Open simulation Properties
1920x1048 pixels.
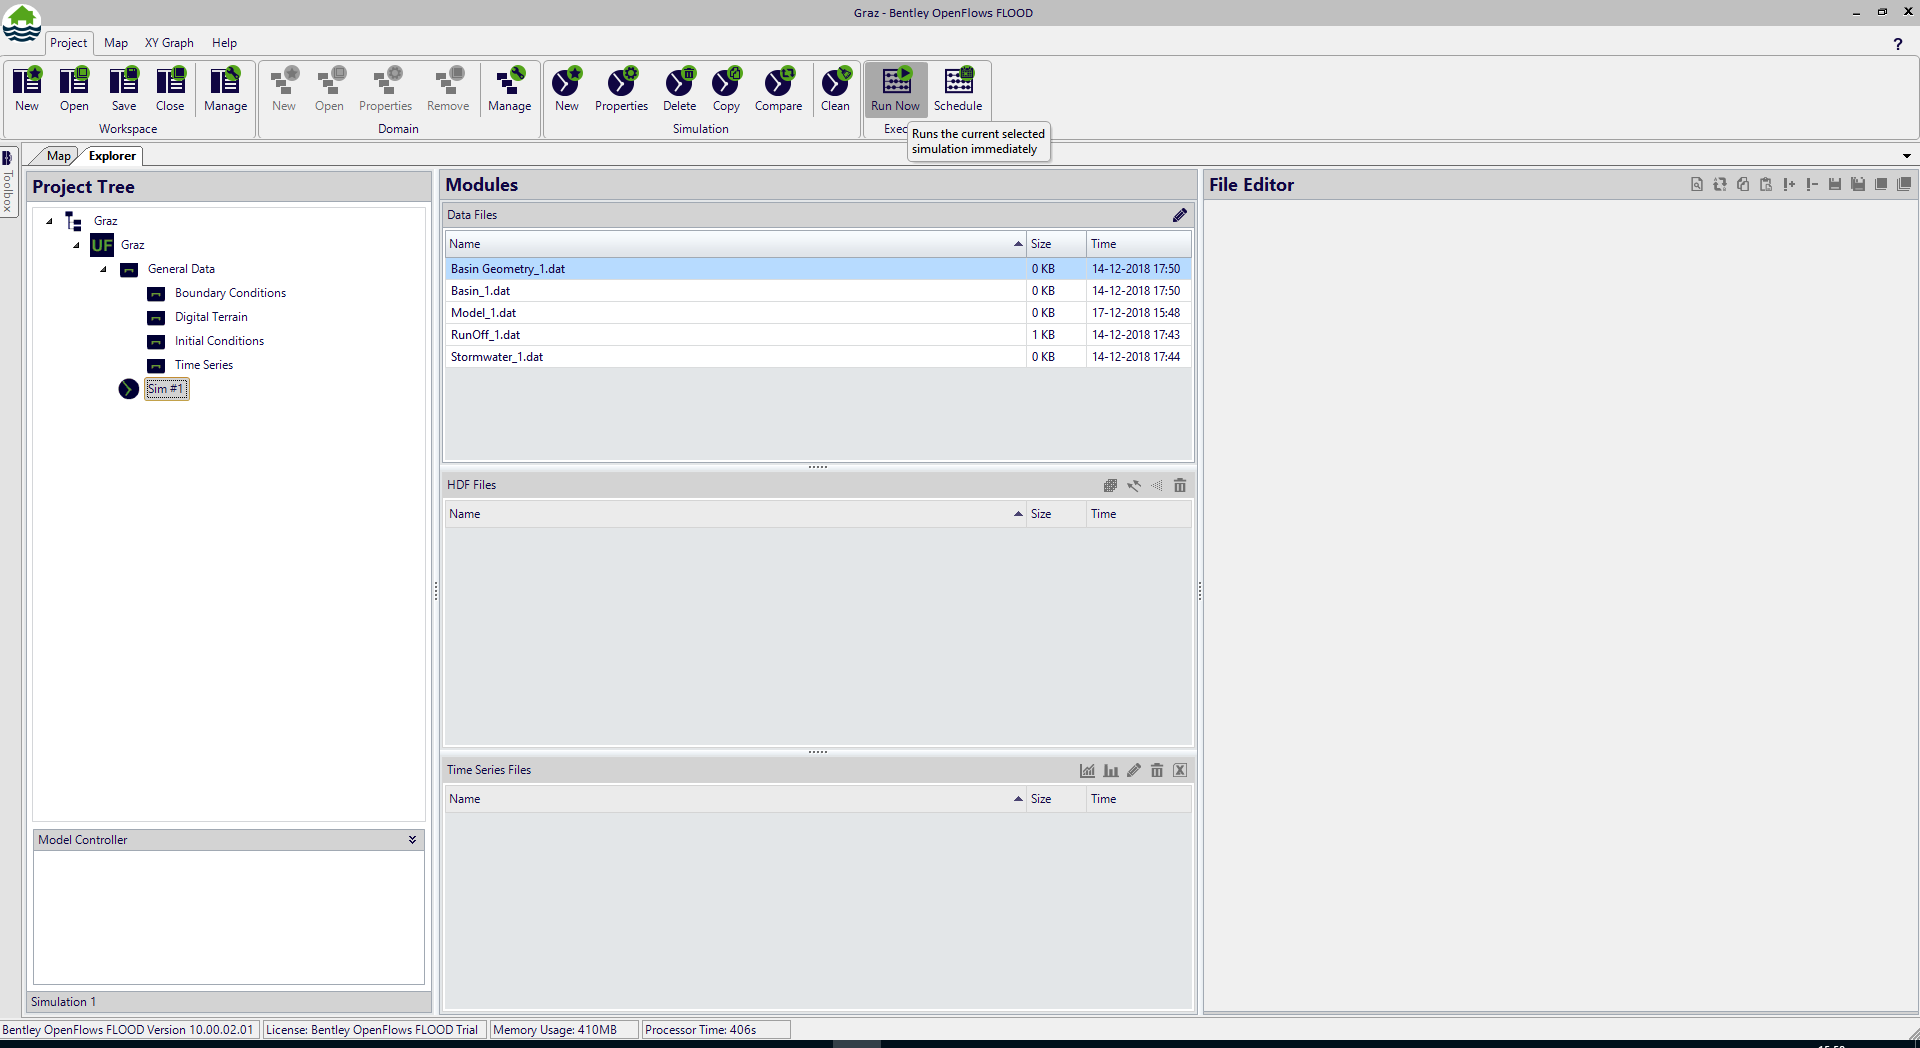click(x=621, y=89)
